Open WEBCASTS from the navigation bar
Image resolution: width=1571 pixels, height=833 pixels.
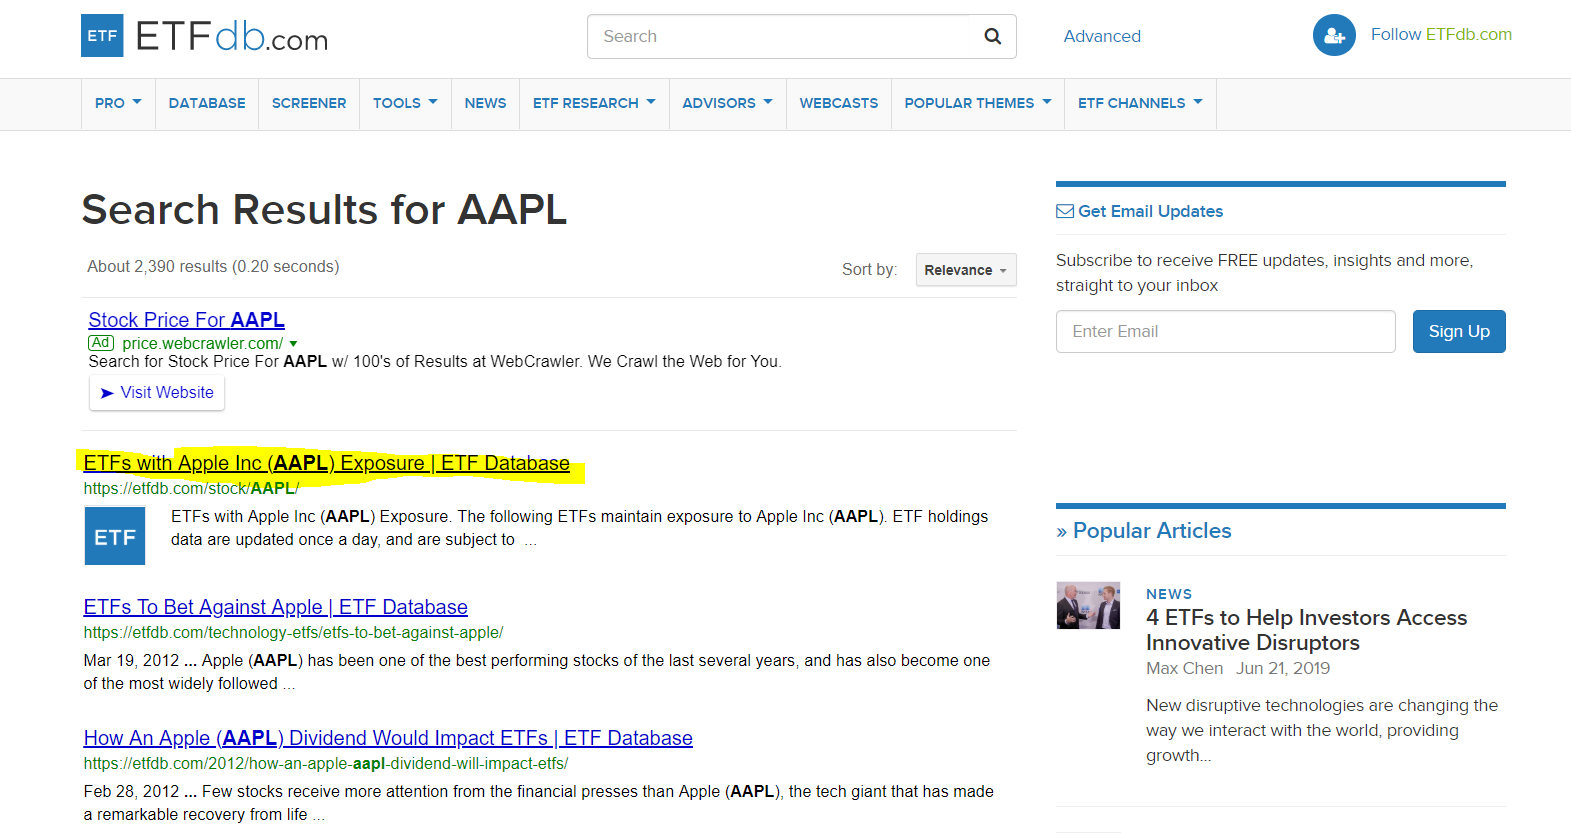(839, 103)
